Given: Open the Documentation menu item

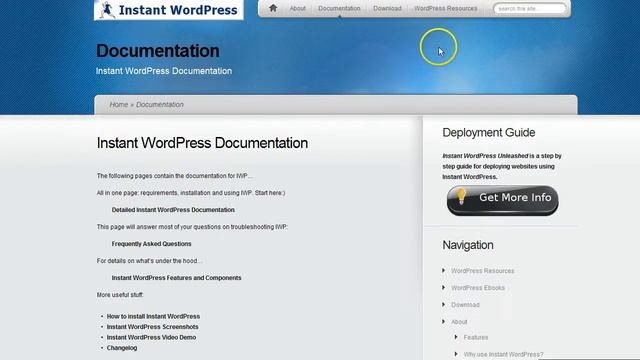Looking at the screenshot, I should tap(339, 8).
